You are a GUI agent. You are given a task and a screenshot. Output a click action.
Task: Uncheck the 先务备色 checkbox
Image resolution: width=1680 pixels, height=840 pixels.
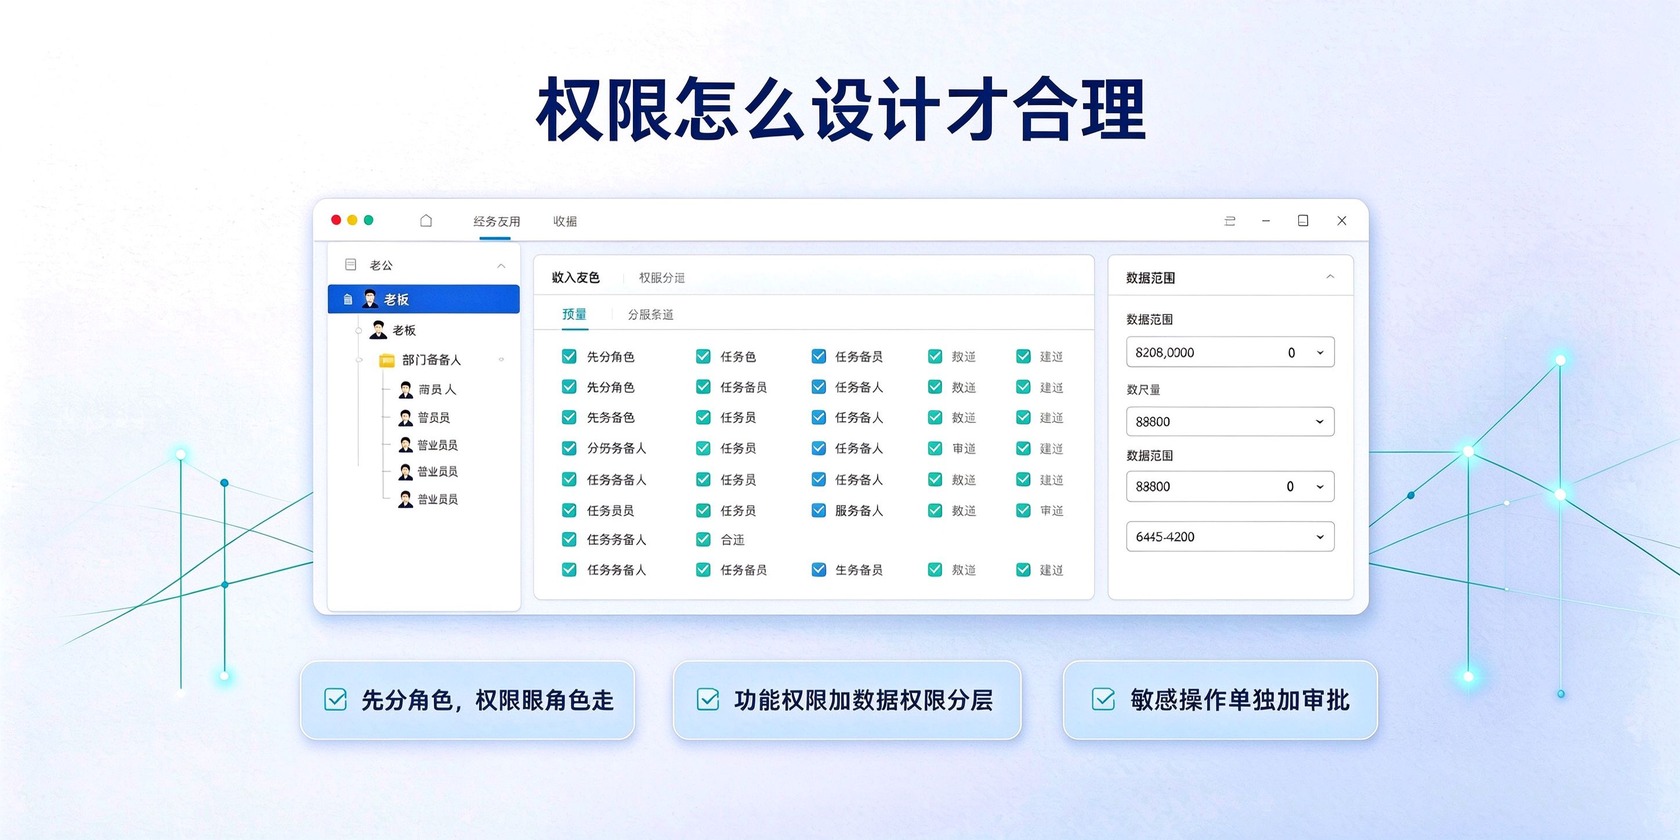569,417
